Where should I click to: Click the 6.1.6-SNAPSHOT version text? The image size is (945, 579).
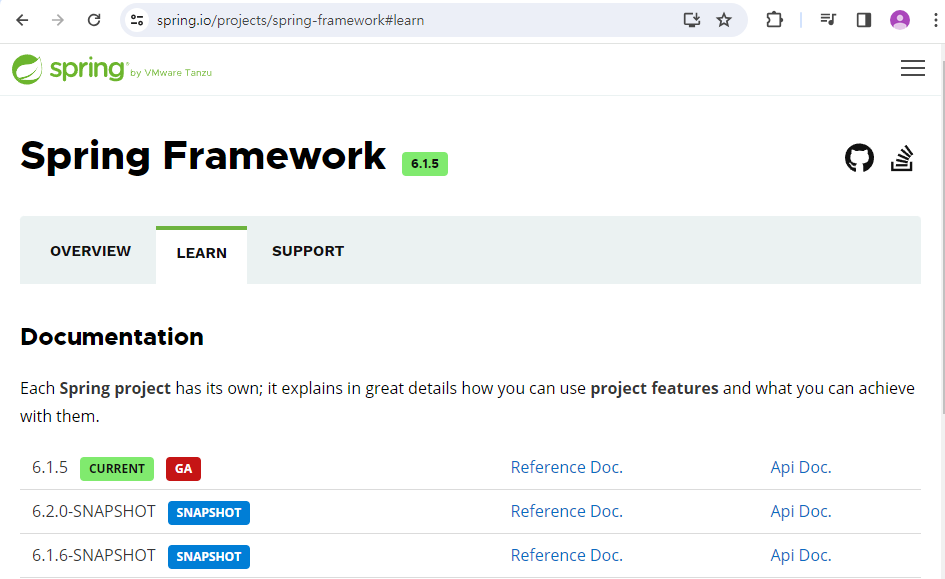point(93,556)
